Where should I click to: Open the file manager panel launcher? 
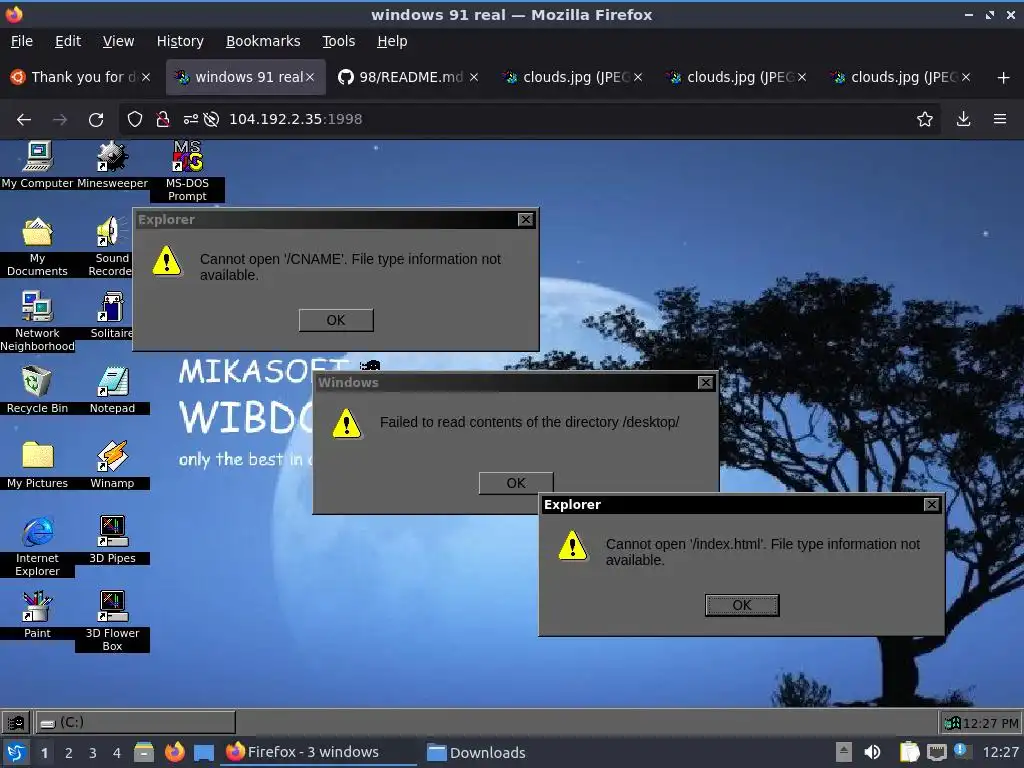144,752
